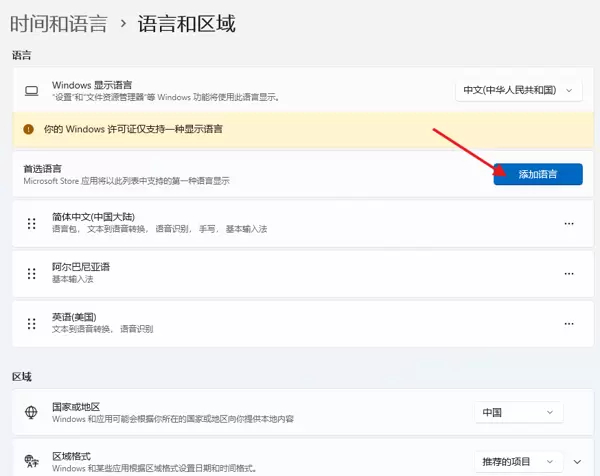600x476 pixels.
Task: Open more options for 阿尔巴尼亚语
Action: tap(569, 273)
